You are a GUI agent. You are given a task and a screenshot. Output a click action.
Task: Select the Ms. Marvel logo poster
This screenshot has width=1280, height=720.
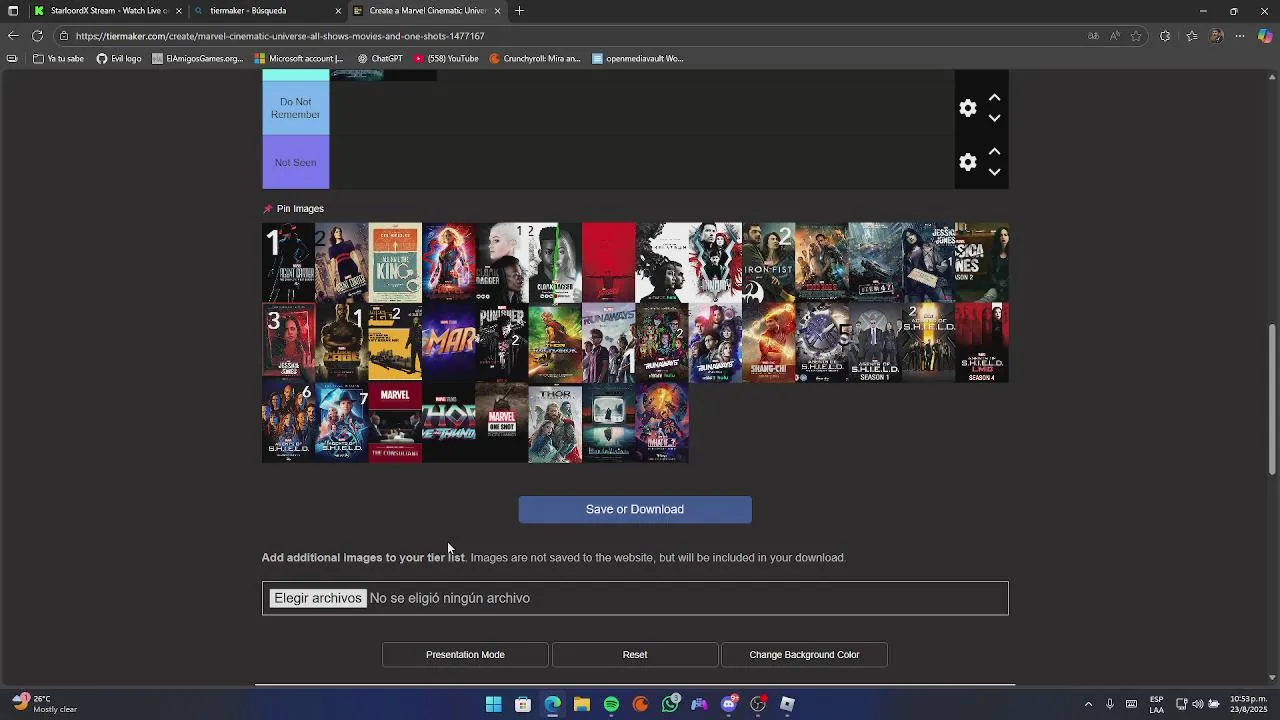(x=448, y=342)
